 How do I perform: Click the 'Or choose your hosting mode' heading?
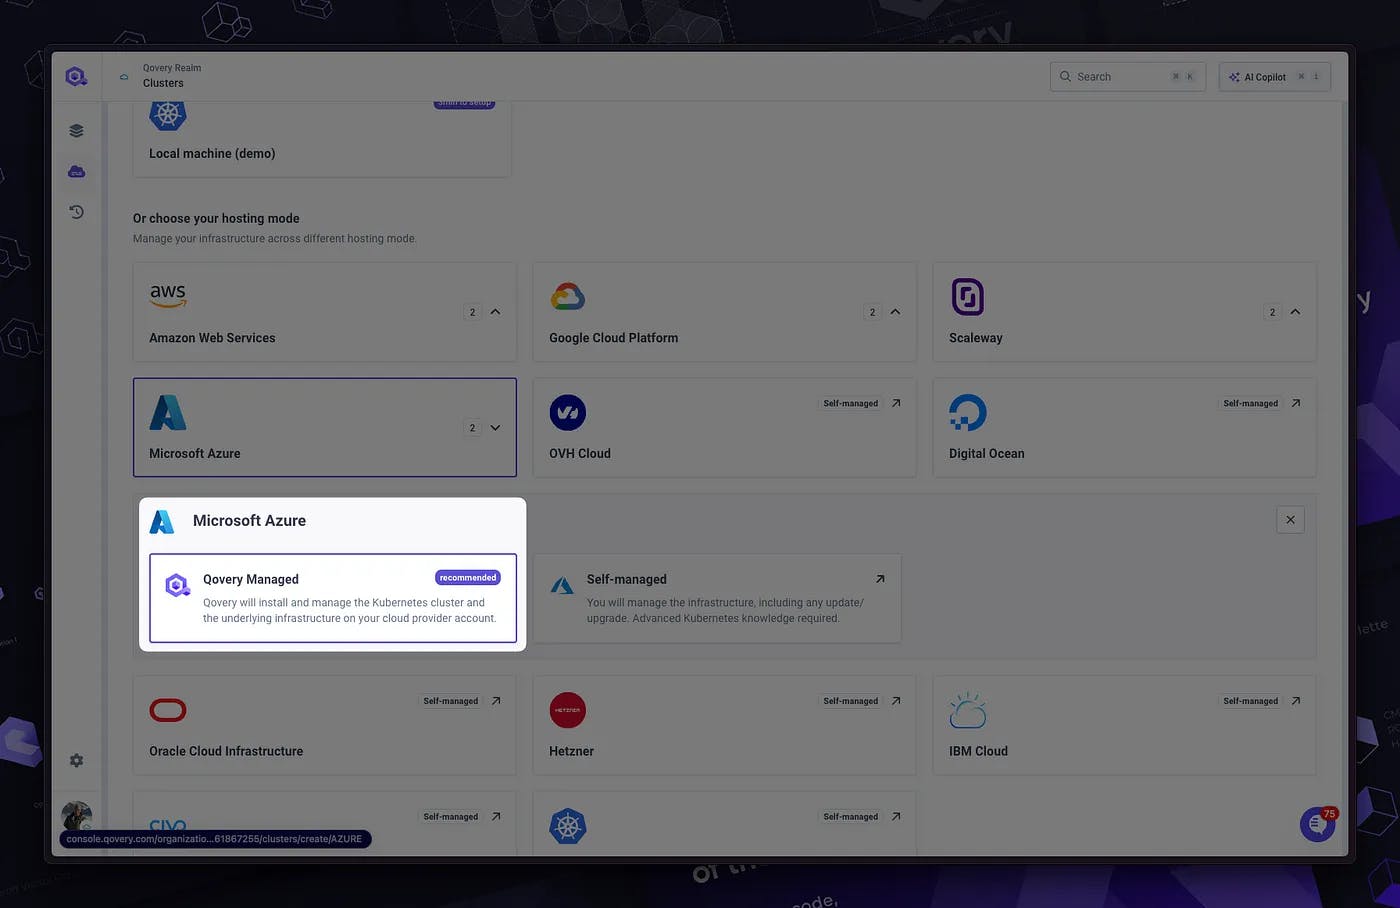(x=216, y=218)
